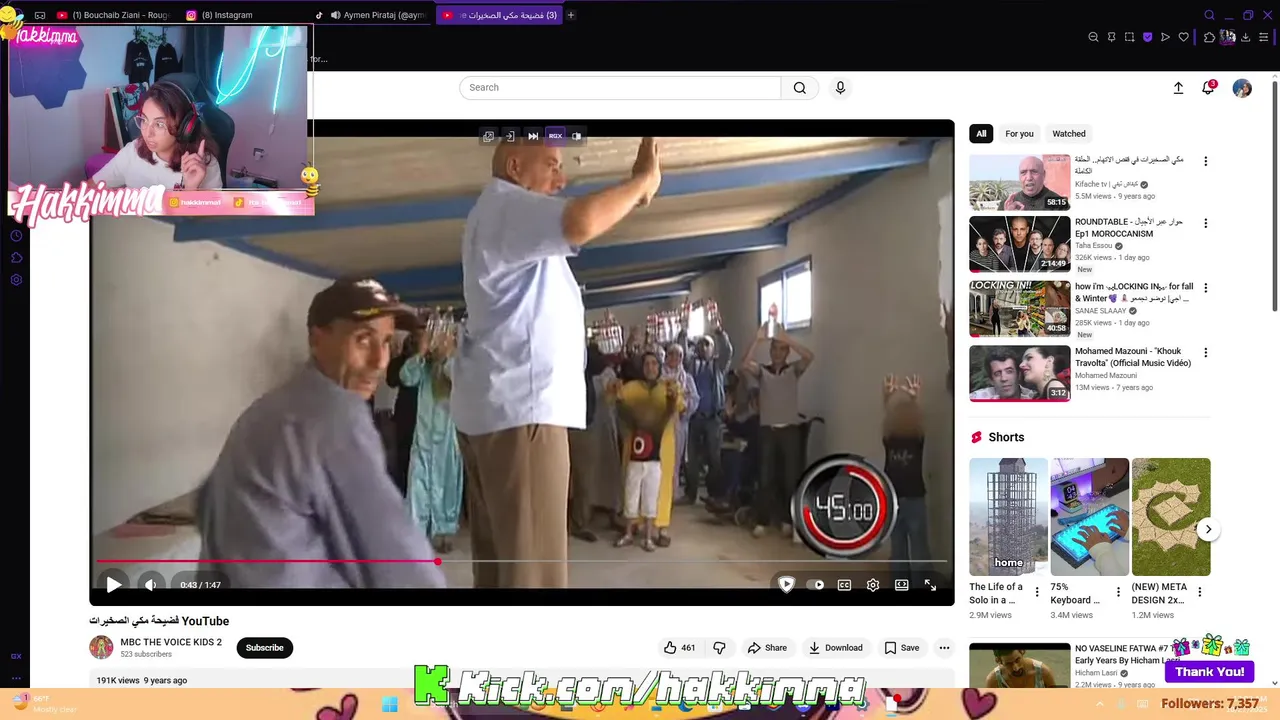The width and height of the screenshot is (1280, 720).
Task: Switch to the Bouchaib Ziani browser tab
Action: click(113, 15)
